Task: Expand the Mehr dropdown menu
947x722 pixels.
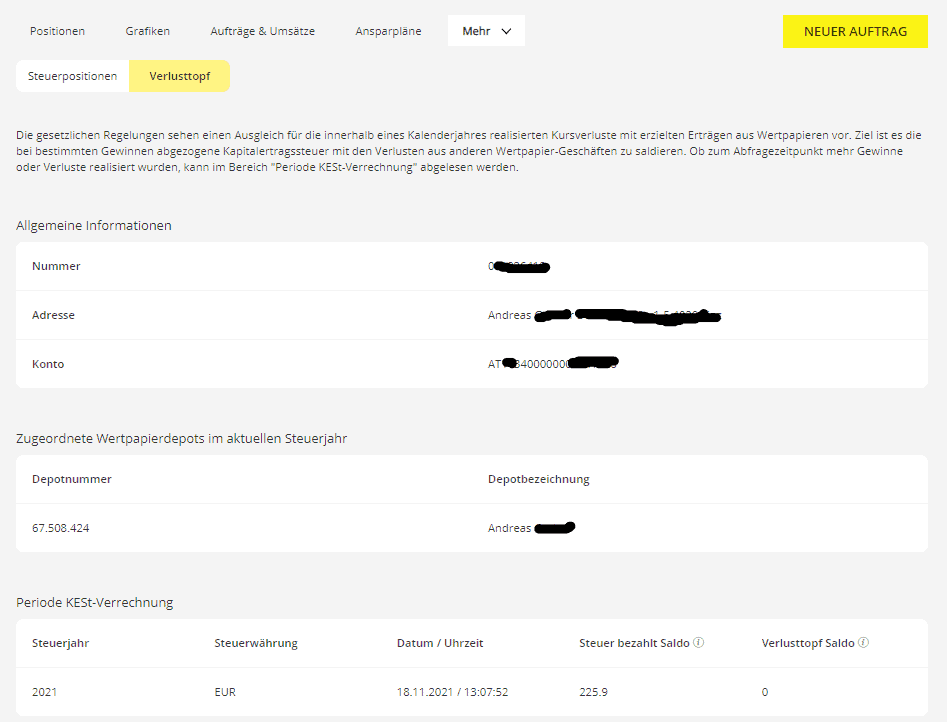Action: [x=486, y=31]
